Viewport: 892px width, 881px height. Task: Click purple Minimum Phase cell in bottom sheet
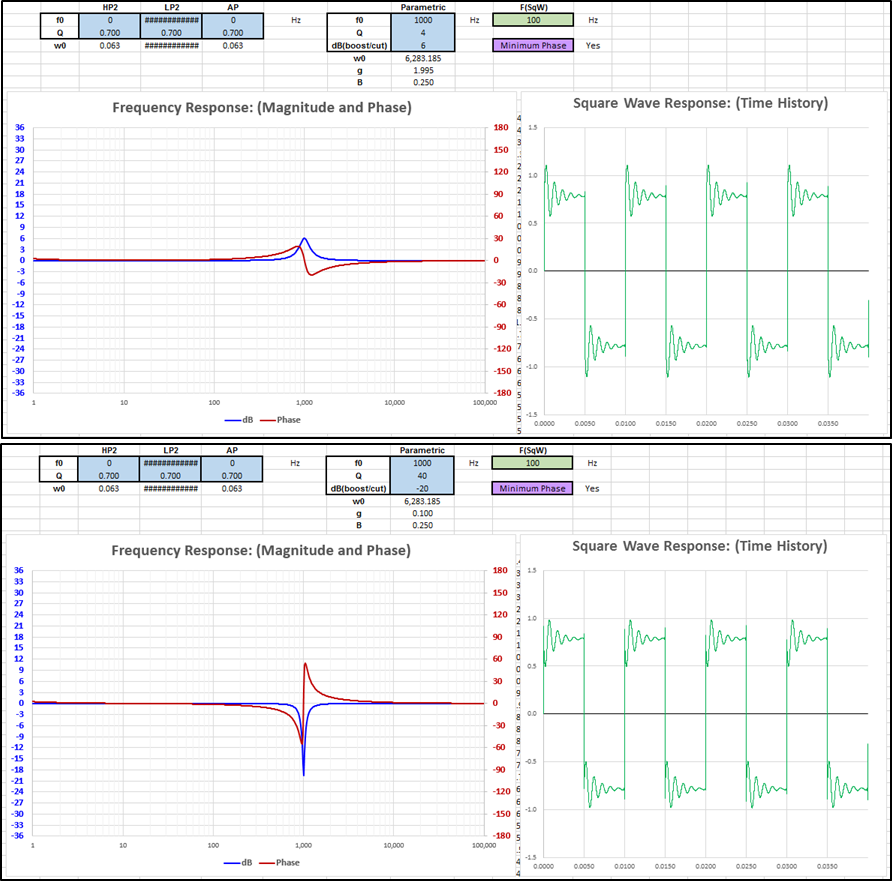tap(532, 488)
